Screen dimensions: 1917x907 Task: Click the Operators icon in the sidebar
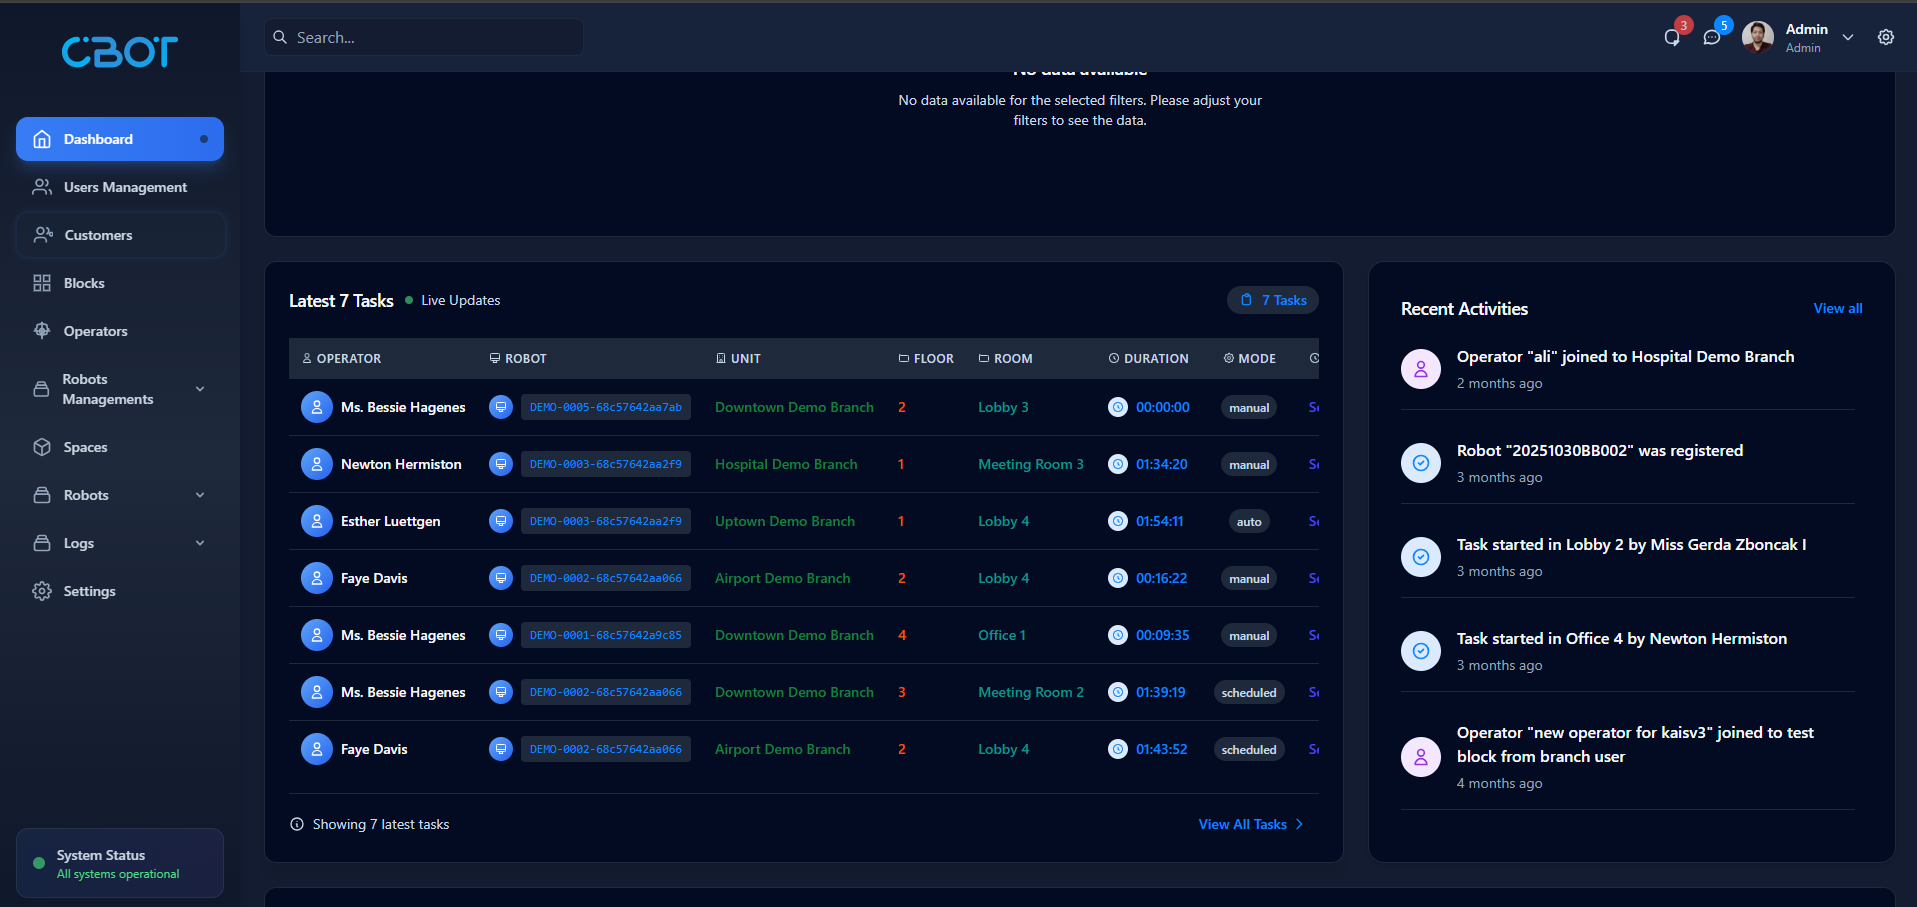pyautogui.click(x=42, y=331)
